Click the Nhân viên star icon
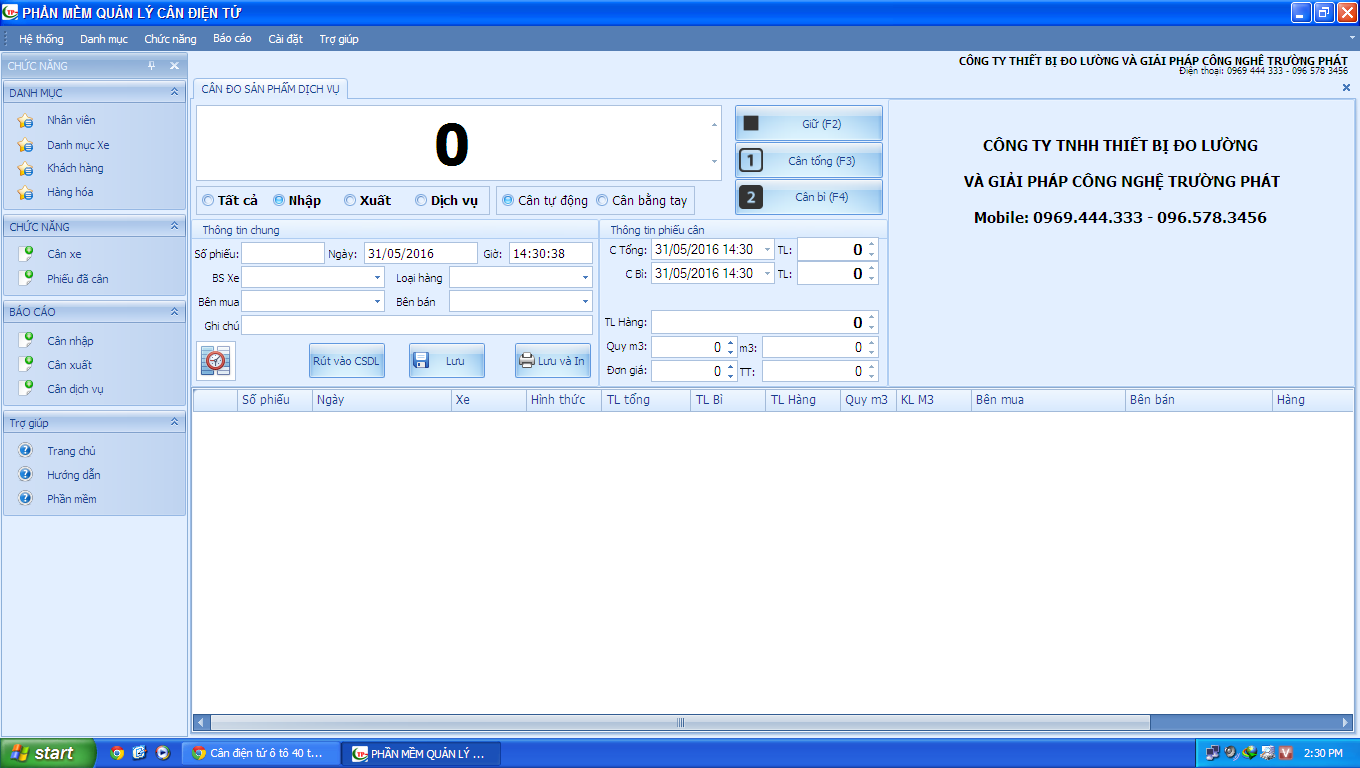 [26, 121]
